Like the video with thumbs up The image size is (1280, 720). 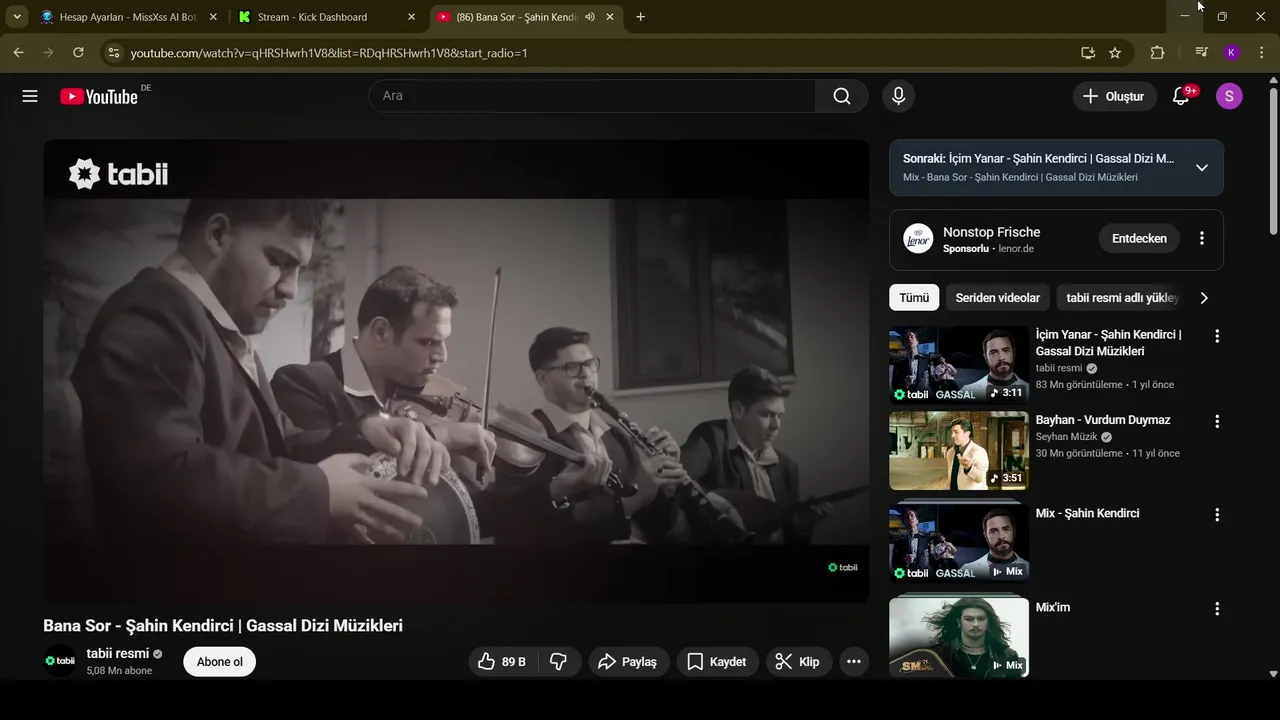click(503, 662)
